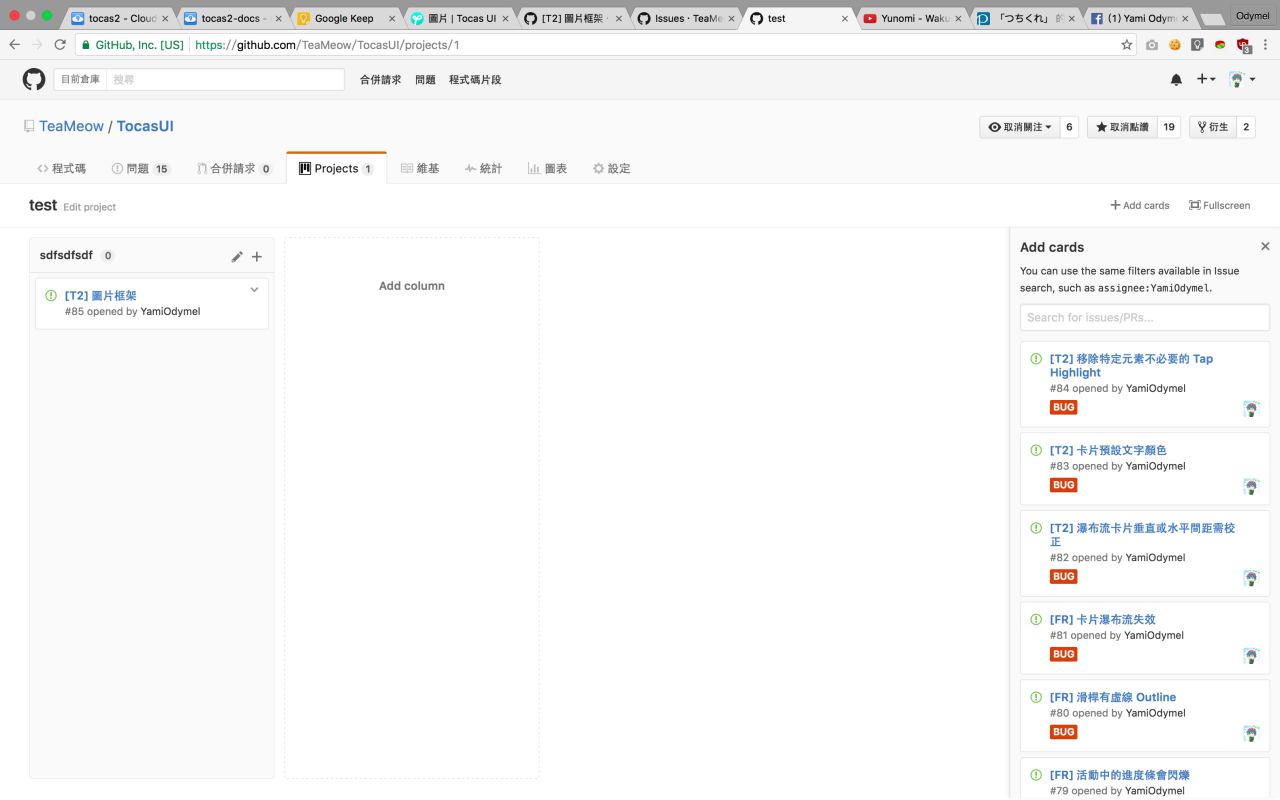This screenshot has width=1280, height=800.
Task: Click the Add column placeholder
Action: (411, 286)
